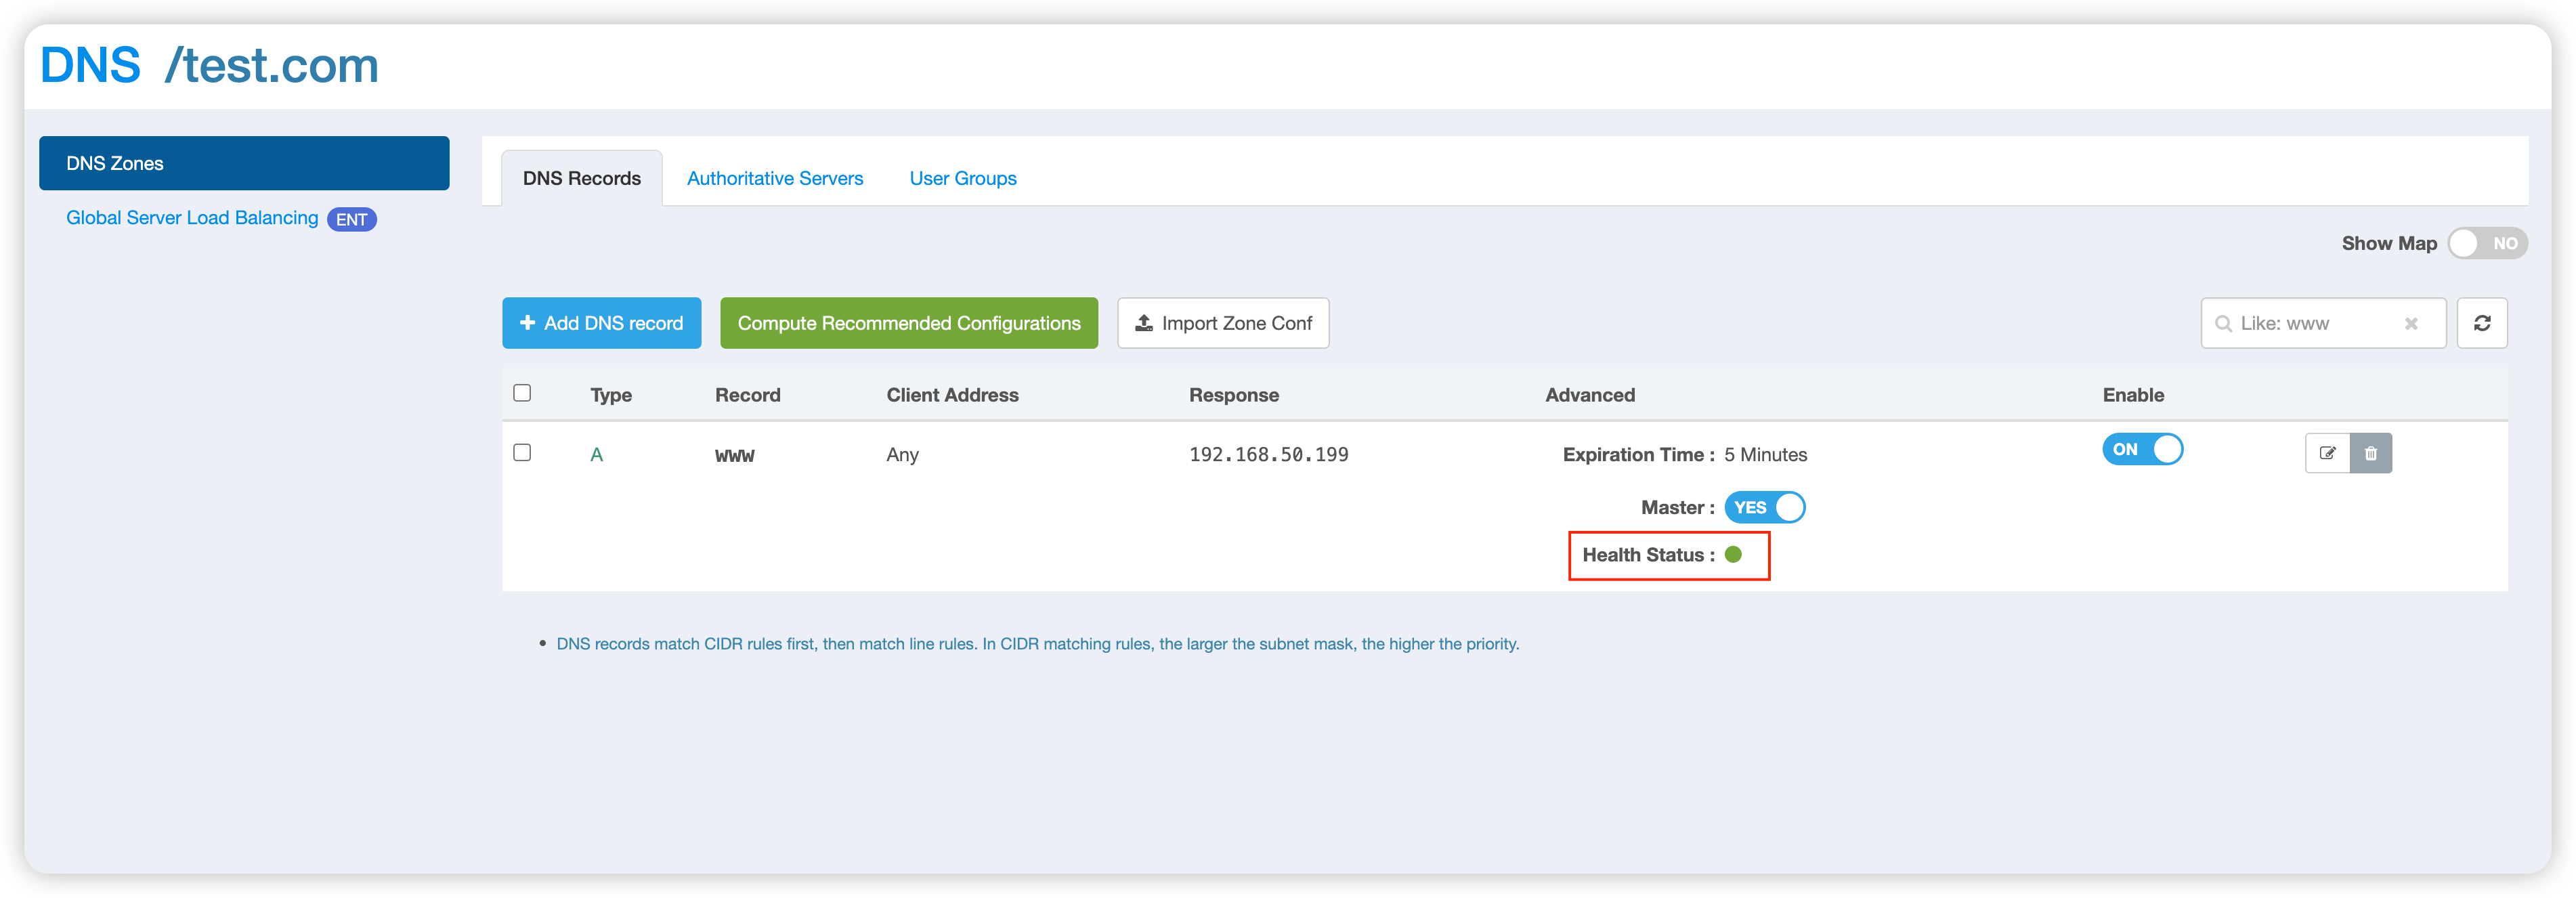Disable the Master setting for the www record
This screenshot has height=898, width=2576.
click(1764, 507)
